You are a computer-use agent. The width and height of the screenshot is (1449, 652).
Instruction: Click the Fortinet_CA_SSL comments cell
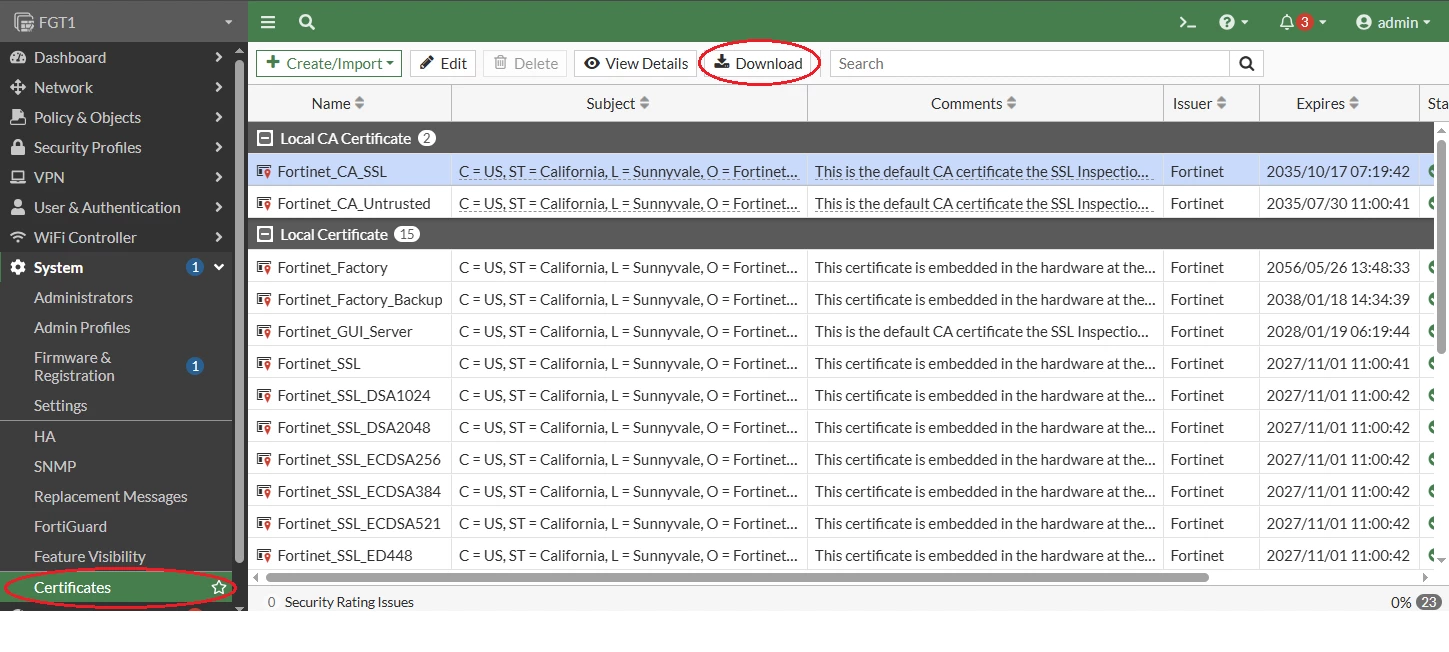pos(985,171)
